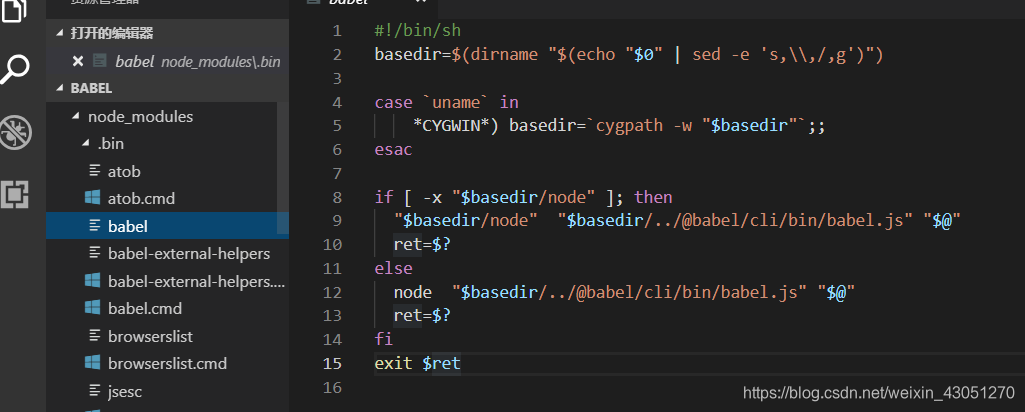Click '*CYGWIN*)' in the code
This screenshot has width=1025, height=412.
[x=456, y=126]
